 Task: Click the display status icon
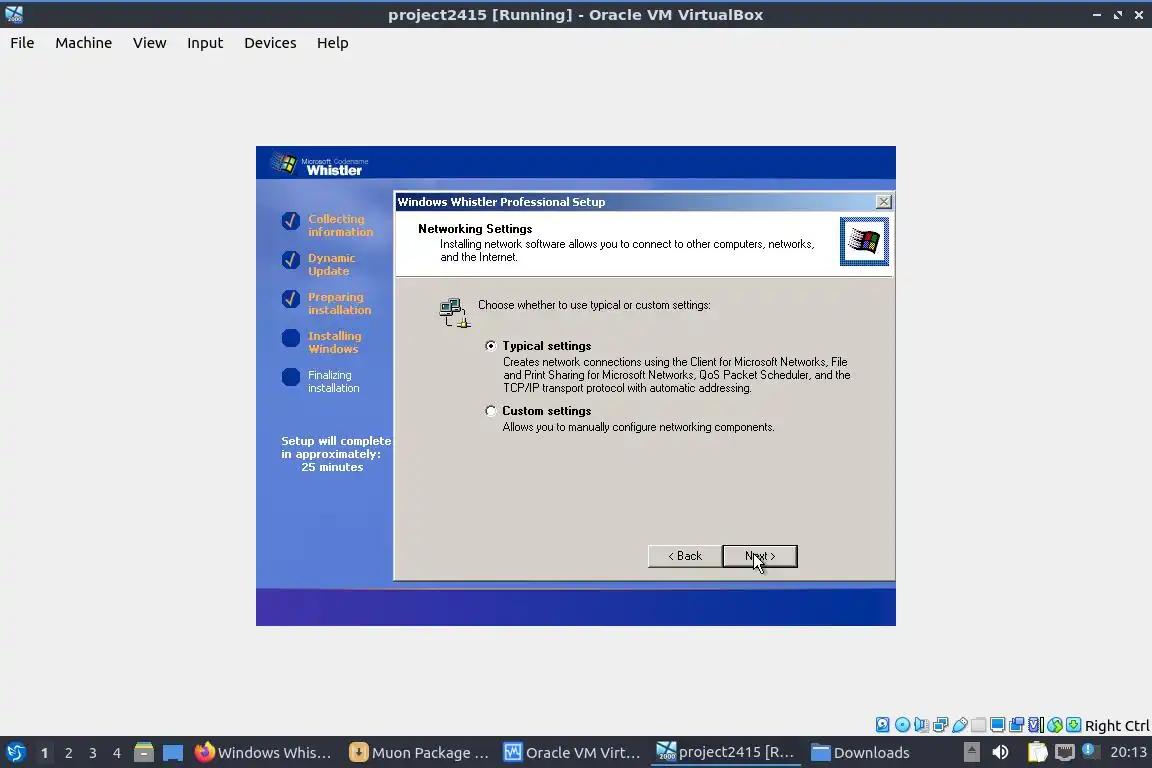pyautogui.click(x=998, y=725)
